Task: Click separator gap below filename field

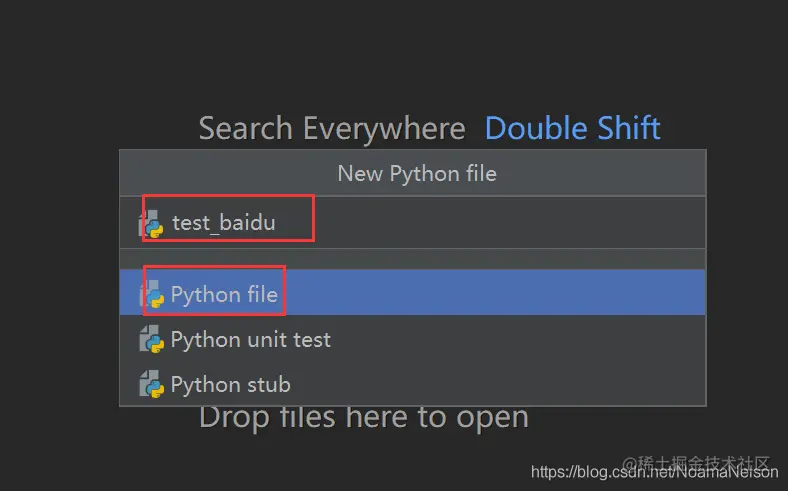Action: (x=412, y=259)
